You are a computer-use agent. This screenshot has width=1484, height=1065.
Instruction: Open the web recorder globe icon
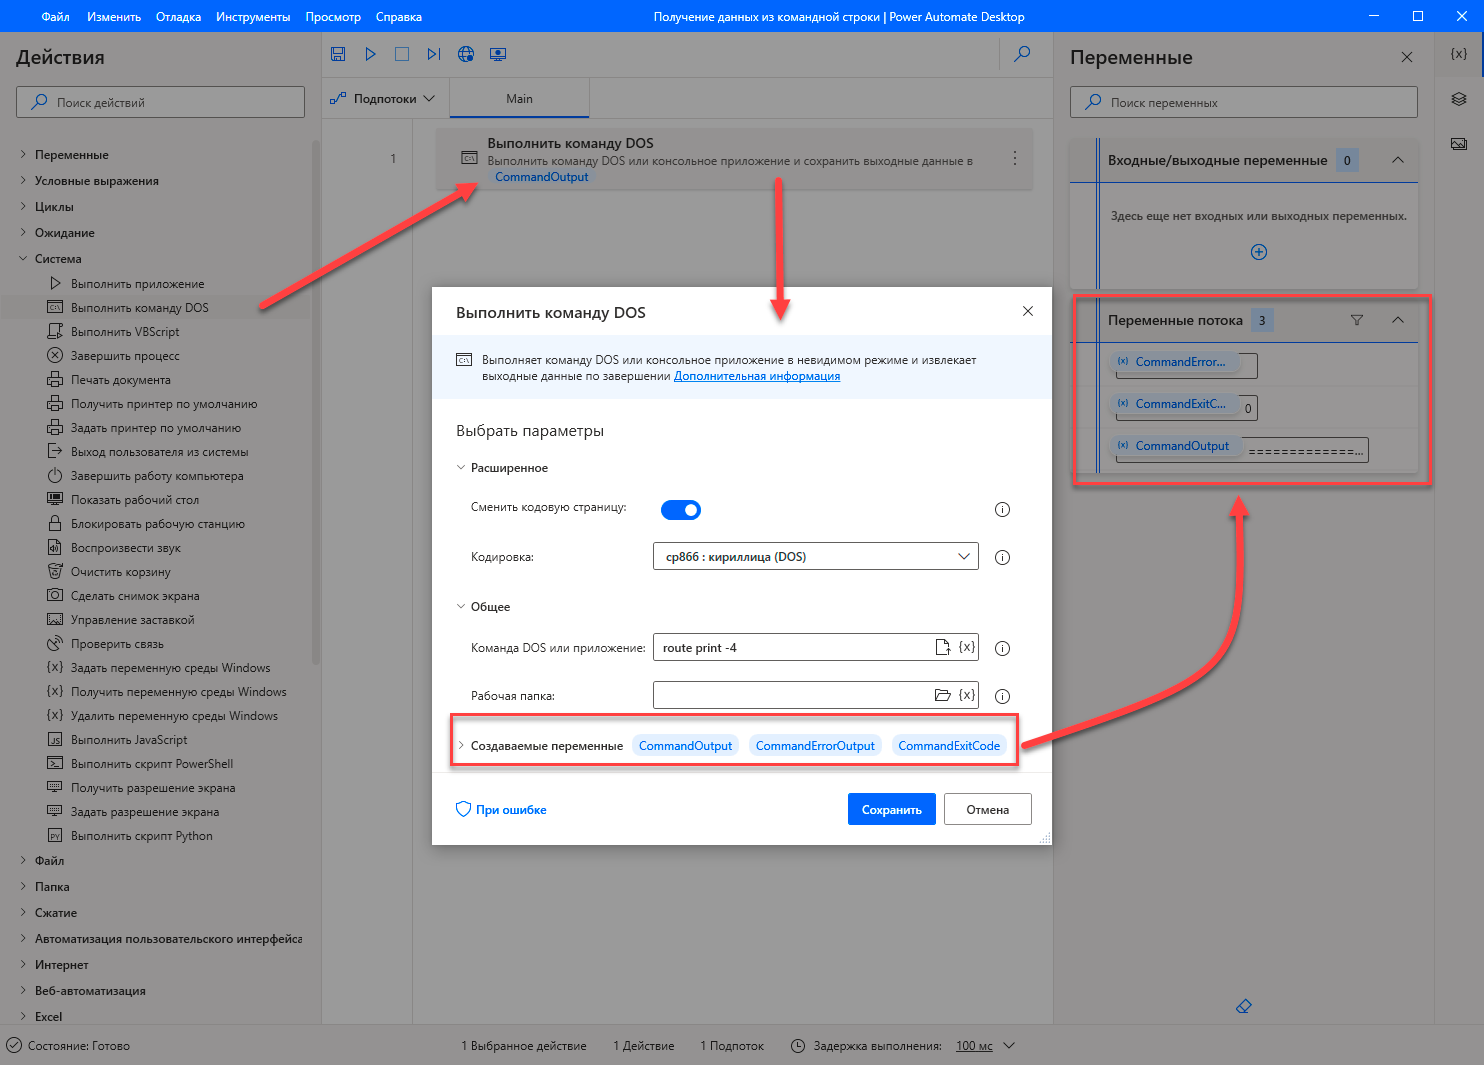pyautogui.click(x=466, y=54)
